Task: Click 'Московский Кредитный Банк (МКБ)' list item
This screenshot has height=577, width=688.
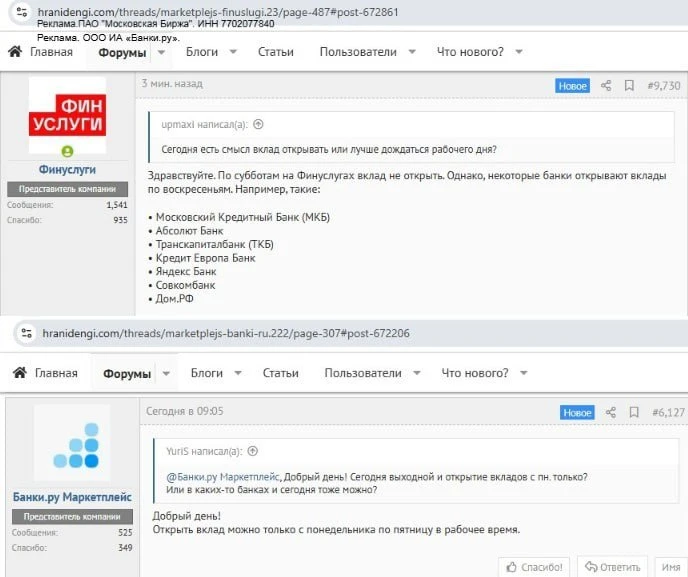Action: tap(243, 217)
